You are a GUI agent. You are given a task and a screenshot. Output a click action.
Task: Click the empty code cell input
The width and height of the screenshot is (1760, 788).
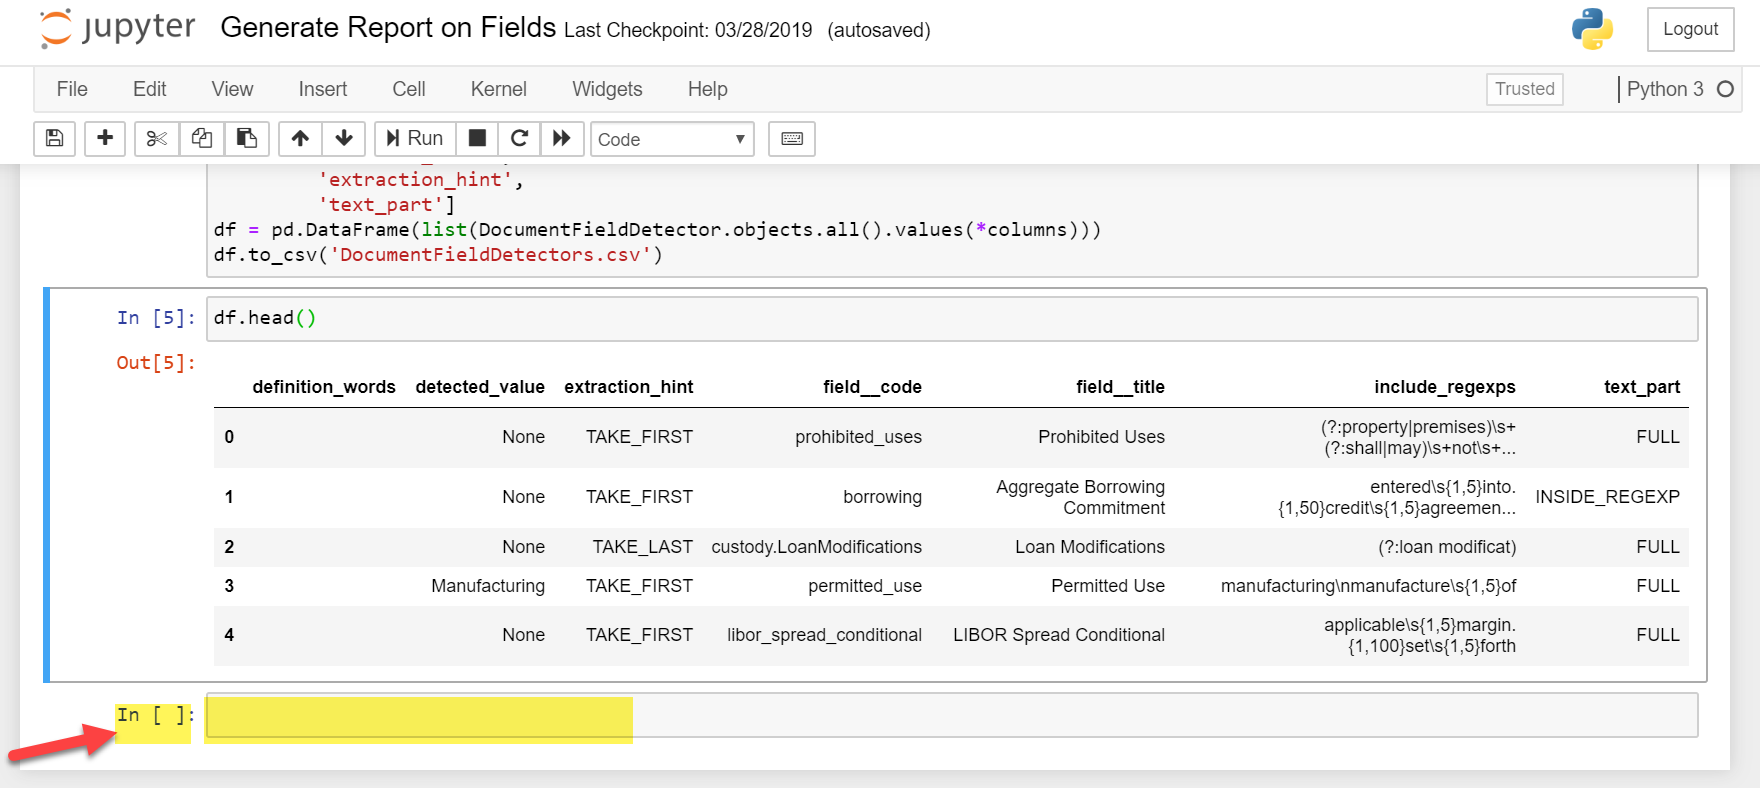(952, 715)
